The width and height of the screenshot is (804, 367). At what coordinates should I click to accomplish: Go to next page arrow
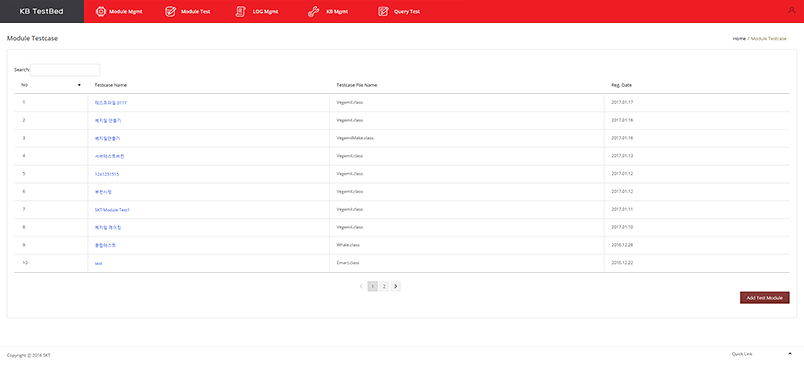click(396, 286)
